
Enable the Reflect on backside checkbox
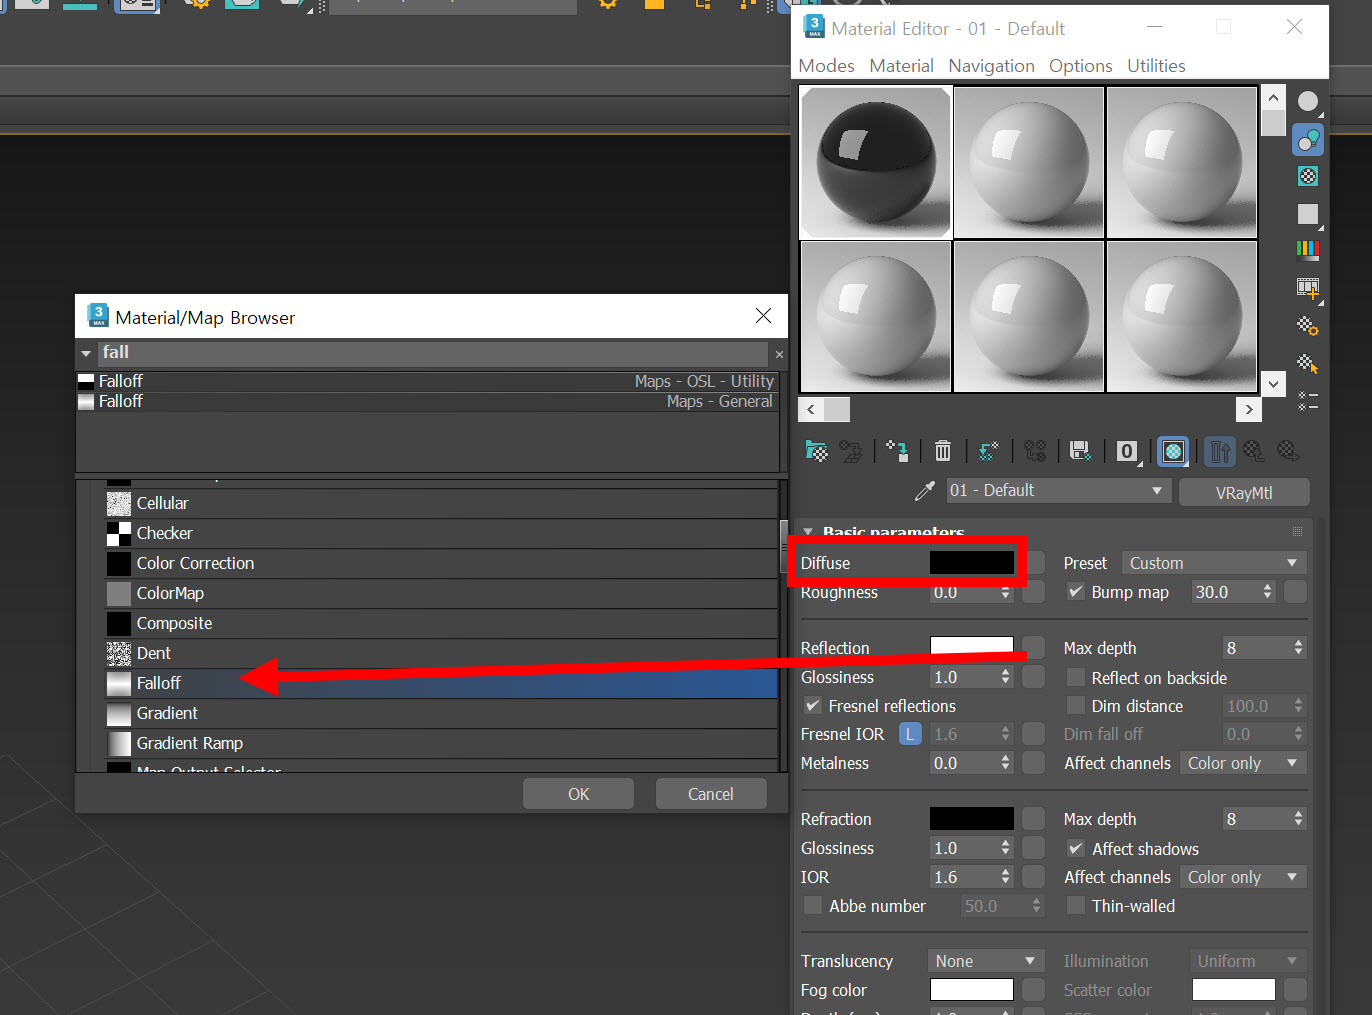tap(1076, 678)
